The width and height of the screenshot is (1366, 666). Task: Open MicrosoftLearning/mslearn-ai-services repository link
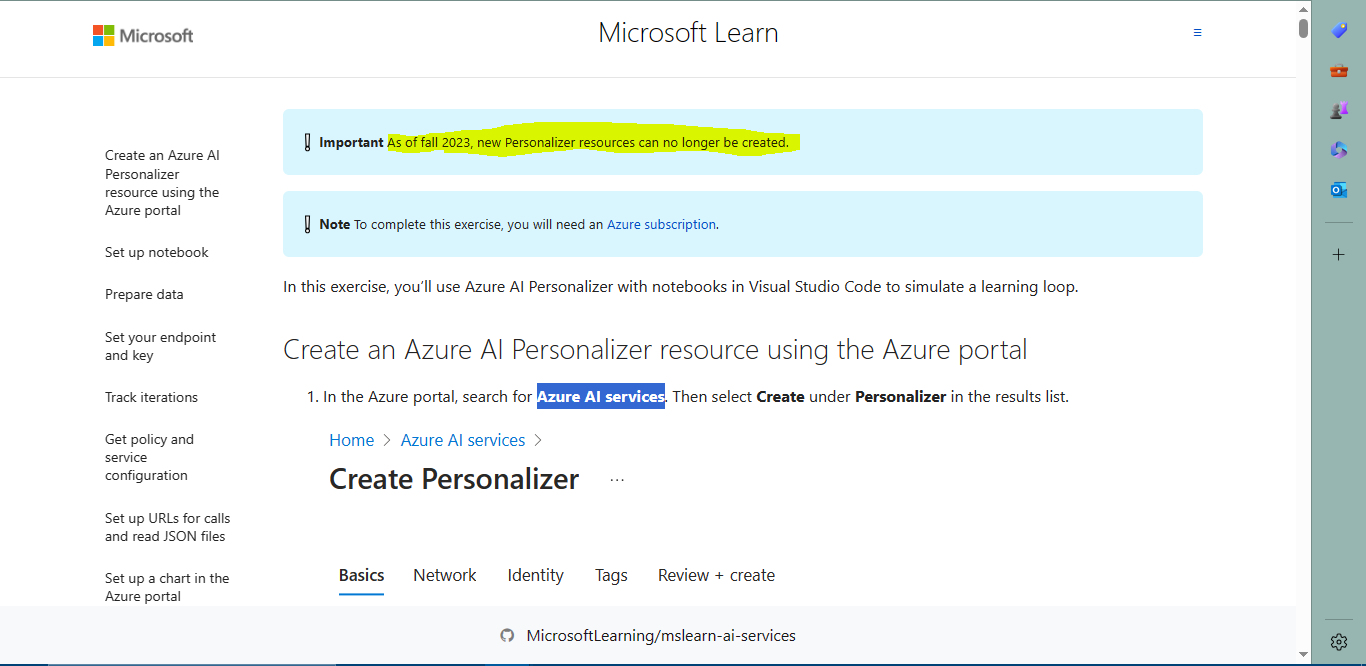(x=661, y=635)
